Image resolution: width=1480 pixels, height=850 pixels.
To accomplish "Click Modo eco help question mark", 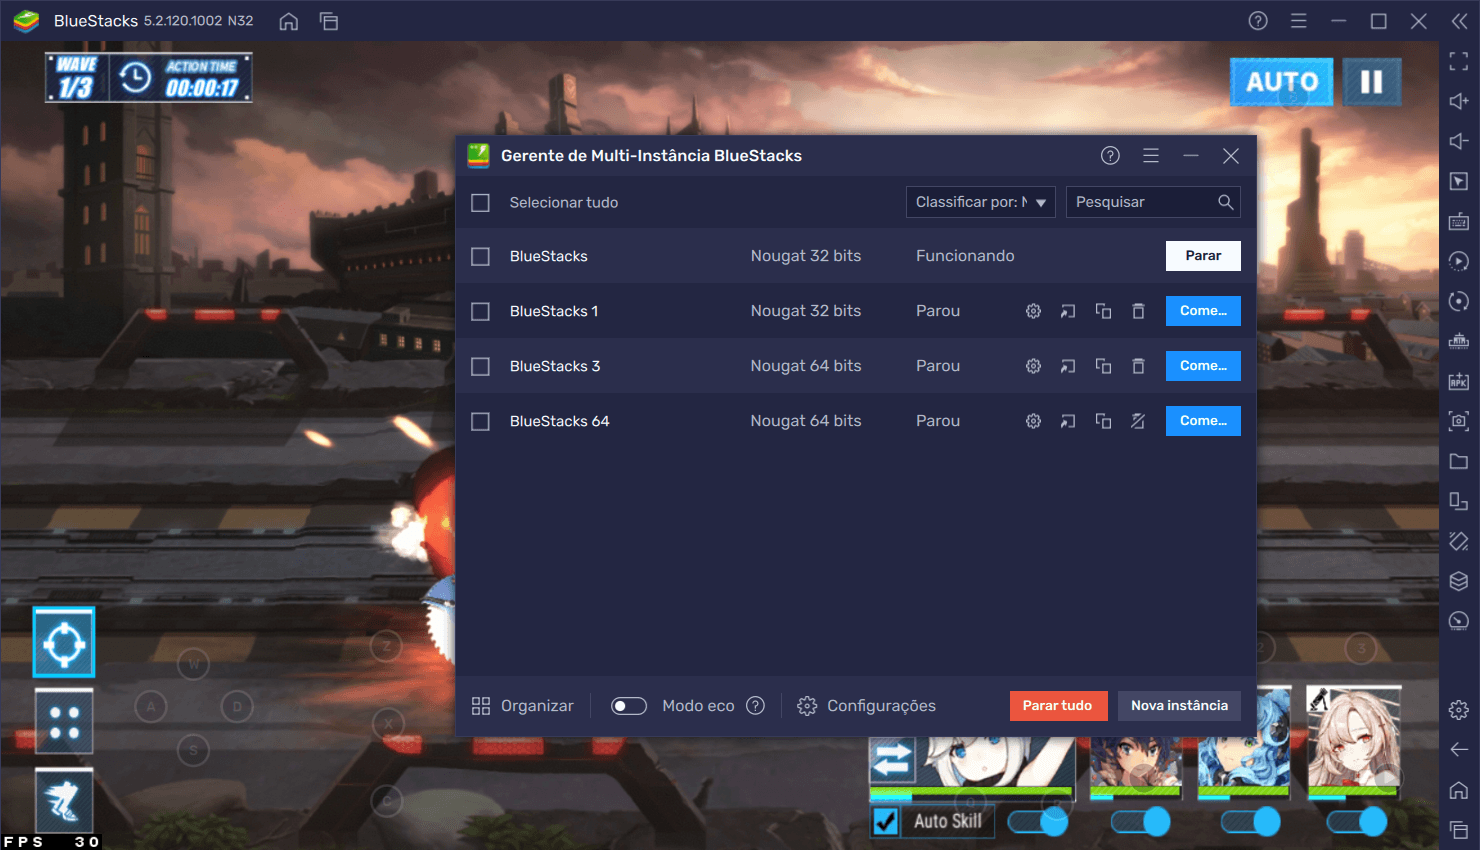I will pyautogui.click(x=756, y=705).
